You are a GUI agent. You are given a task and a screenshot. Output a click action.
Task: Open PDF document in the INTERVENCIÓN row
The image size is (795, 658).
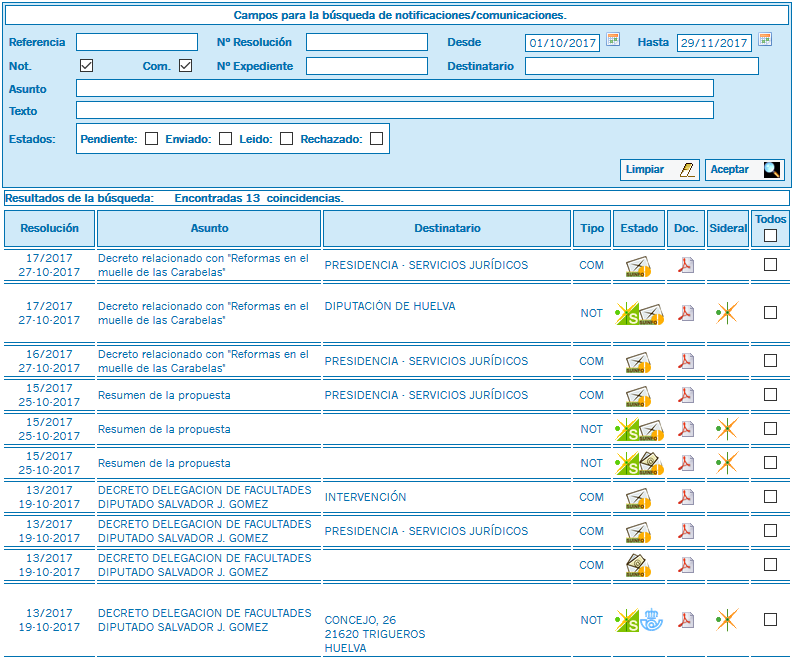point(686,497)
